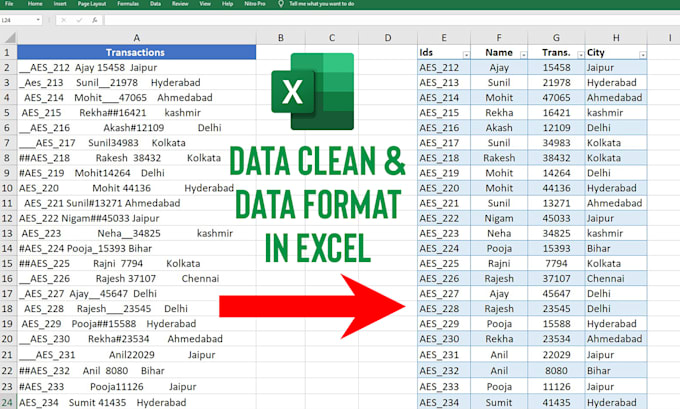Viewport: 680px width, 409px height.
Task: Click the 'Tell me what you want to do' box
Action: (x=321, y=3)
